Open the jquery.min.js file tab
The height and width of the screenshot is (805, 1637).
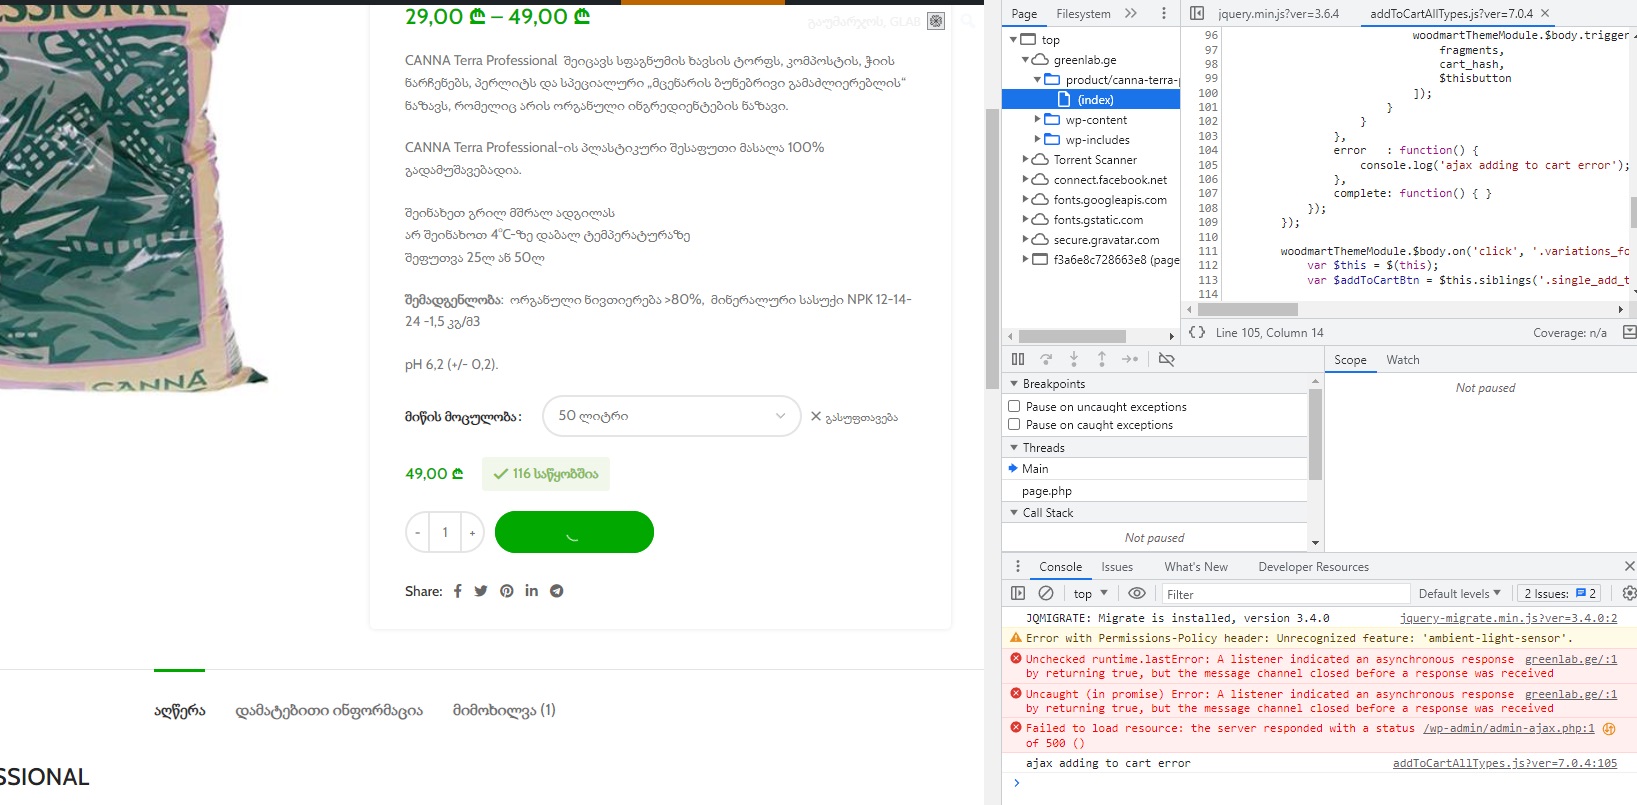tap(1278, 14)
